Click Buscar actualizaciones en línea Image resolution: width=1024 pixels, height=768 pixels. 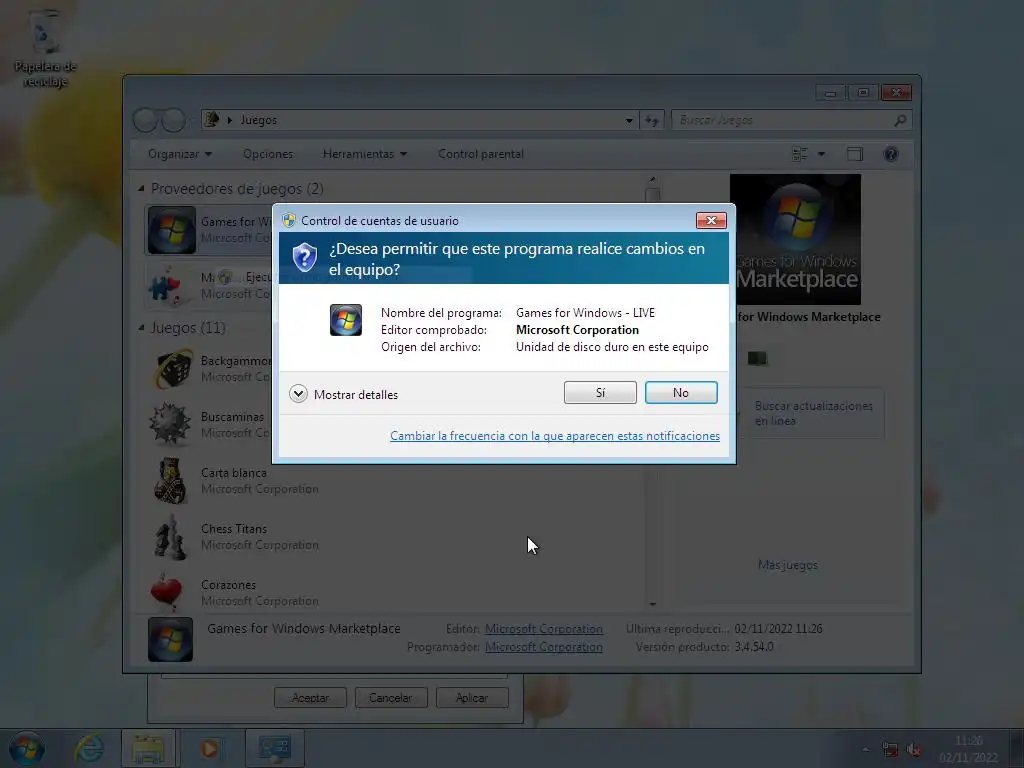pos(813,413)
